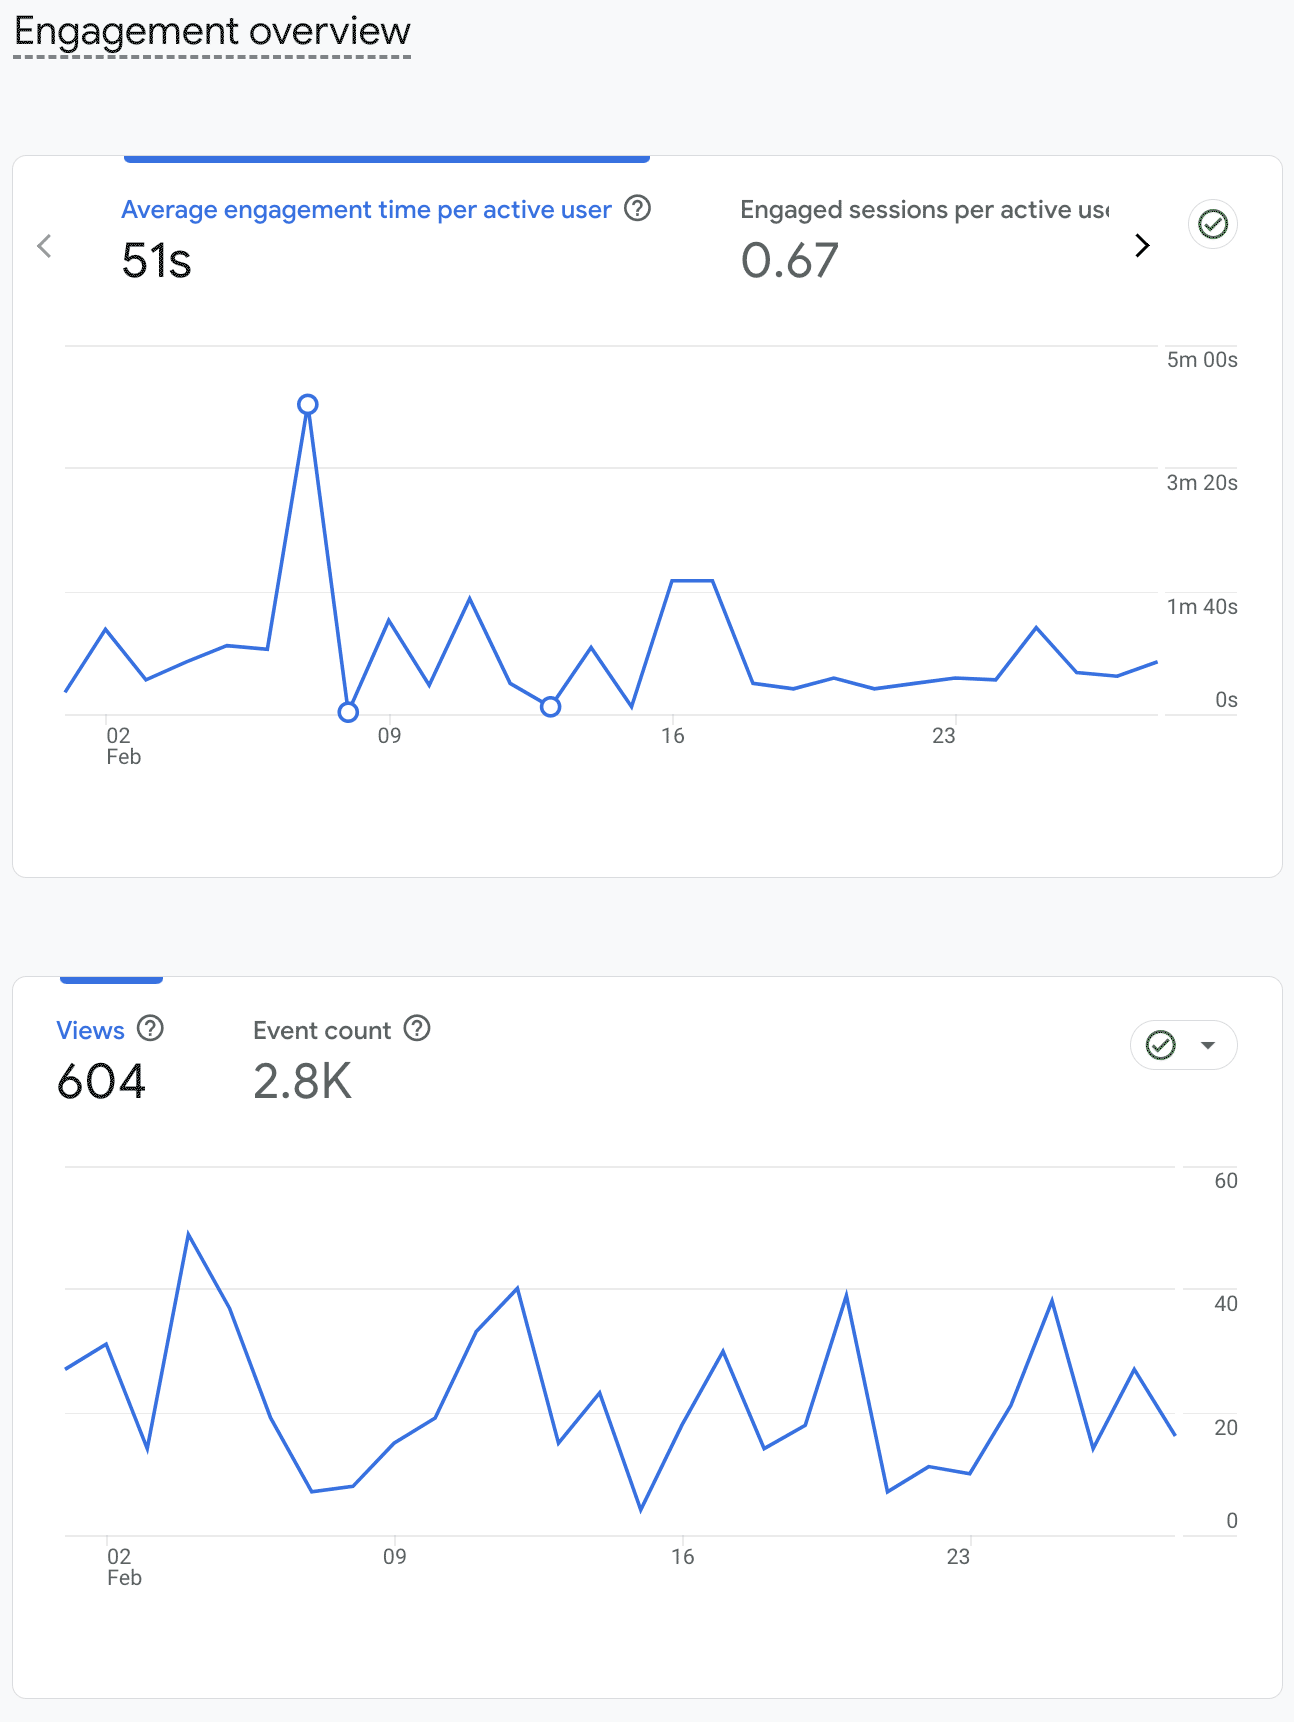Click the 2.8K event count value
This screenshot has height=1722, width=1294.
pyautogui.click(x=302, y=1081)
